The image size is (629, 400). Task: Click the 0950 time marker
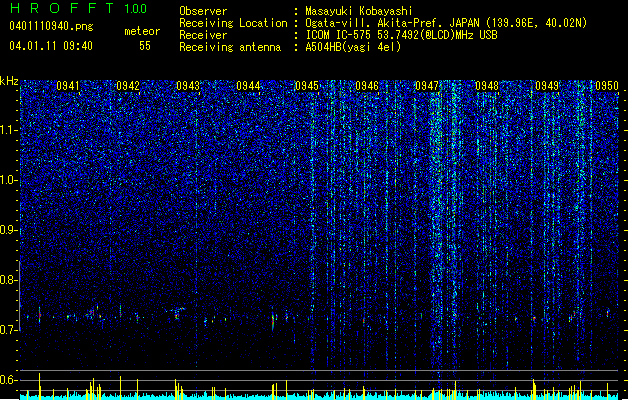607,86
